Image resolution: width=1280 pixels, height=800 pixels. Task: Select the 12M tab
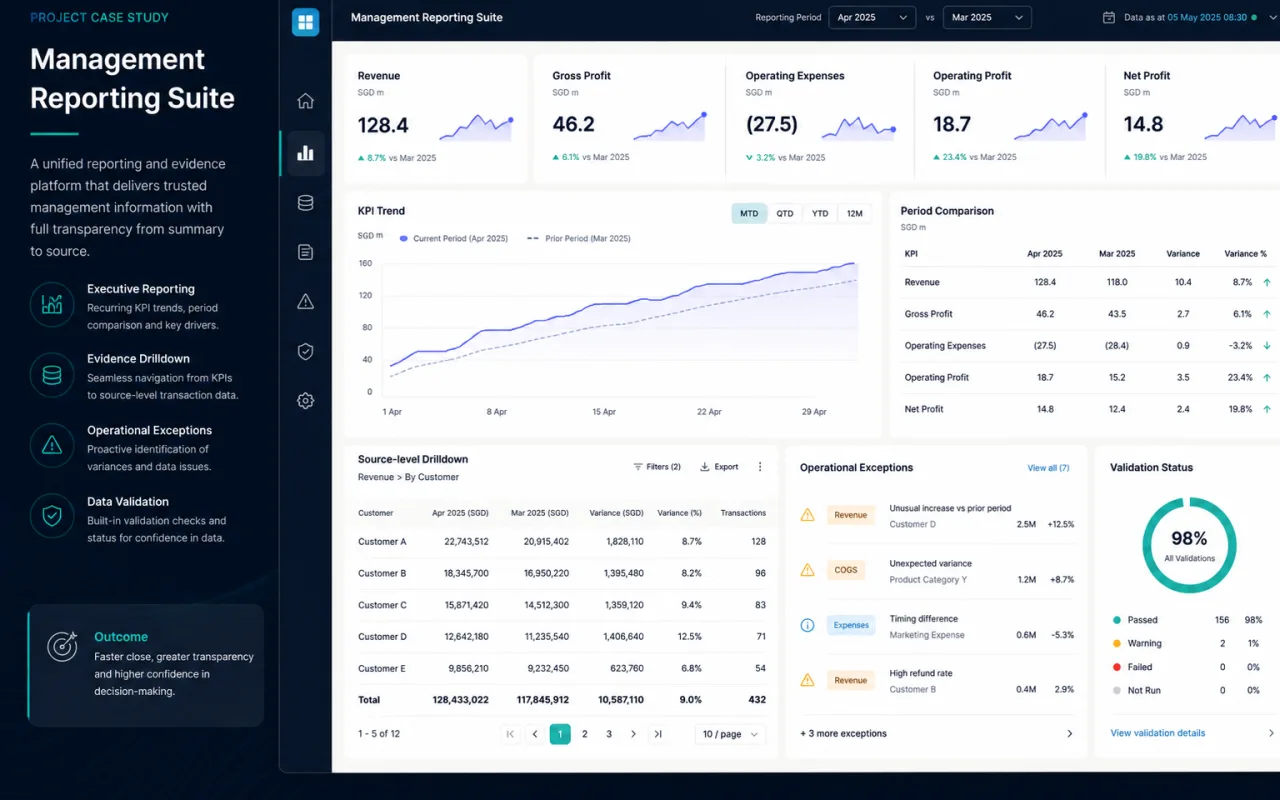pyautogui.click(x=854, y=213)
